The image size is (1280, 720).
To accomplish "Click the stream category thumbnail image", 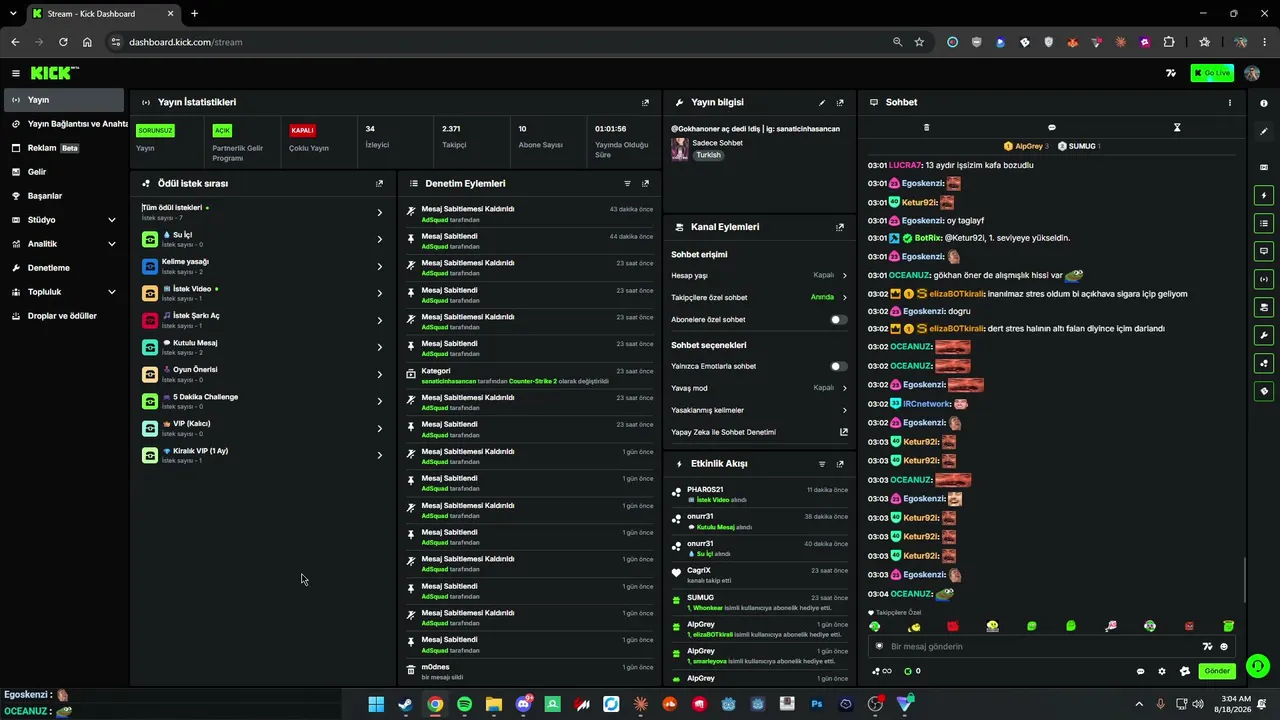I will point(680,149).
